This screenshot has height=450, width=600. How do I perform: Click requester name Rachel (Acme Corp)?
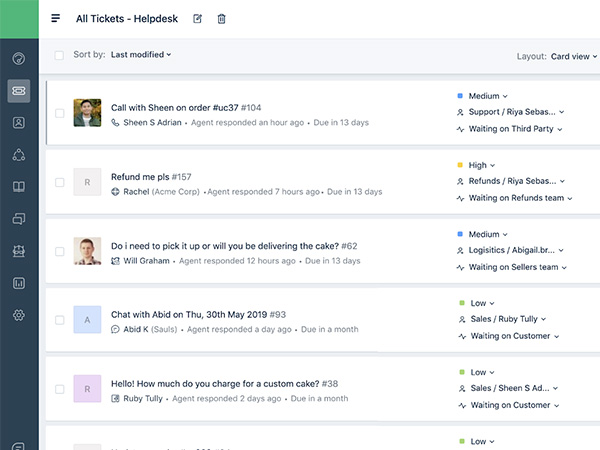(161, 192)
